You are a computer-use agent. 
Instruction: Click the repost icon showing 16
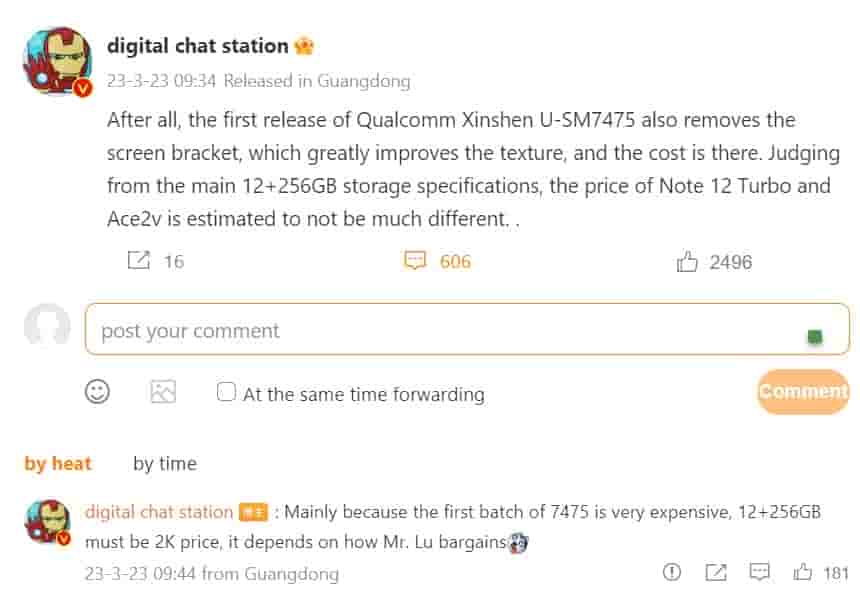pyautogui.click(x=139, y=261)
